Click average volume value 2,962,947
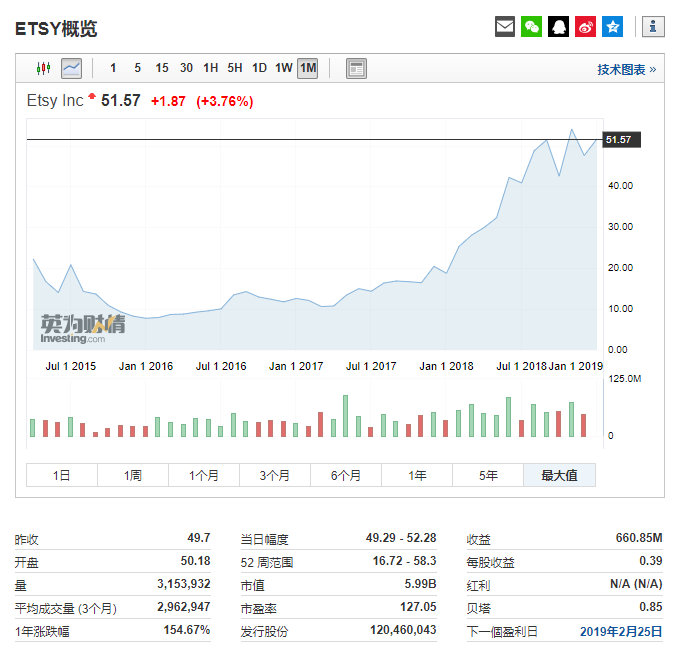This screenshot has width=679, height=655. tap(184, 607)
